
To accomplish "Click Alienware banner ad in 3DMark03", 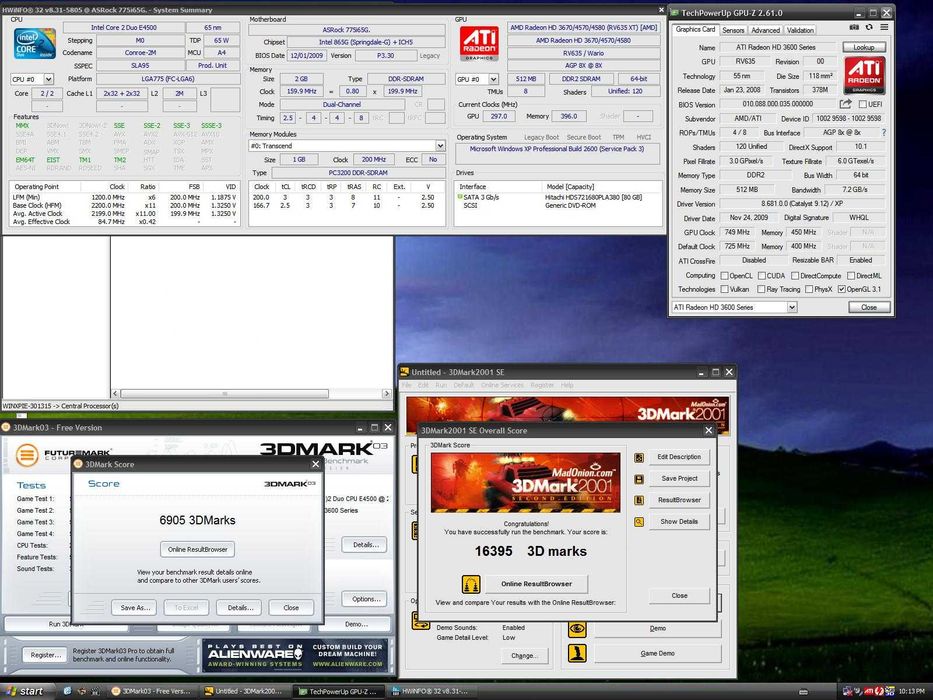I will pyautogui.click(x=295, y=655).
